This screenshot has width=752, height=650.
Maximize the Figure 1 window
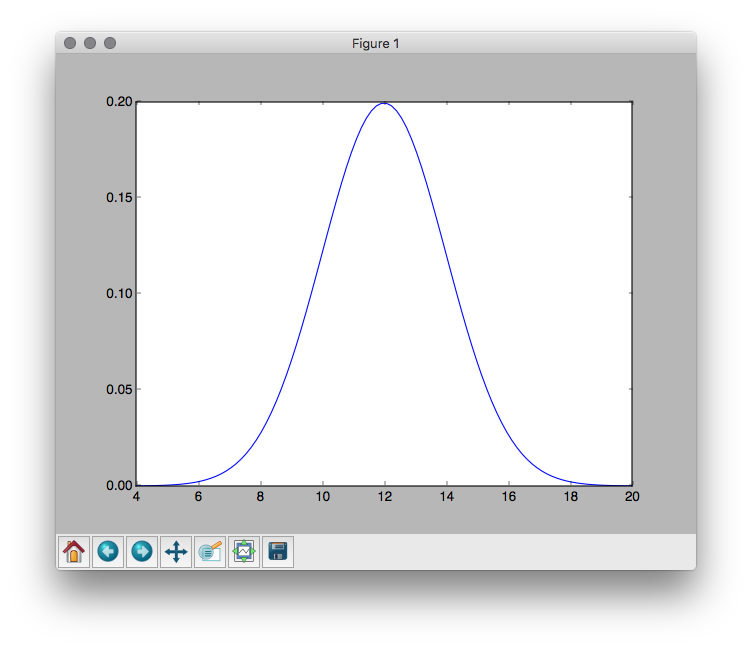(x=110, y=43)
